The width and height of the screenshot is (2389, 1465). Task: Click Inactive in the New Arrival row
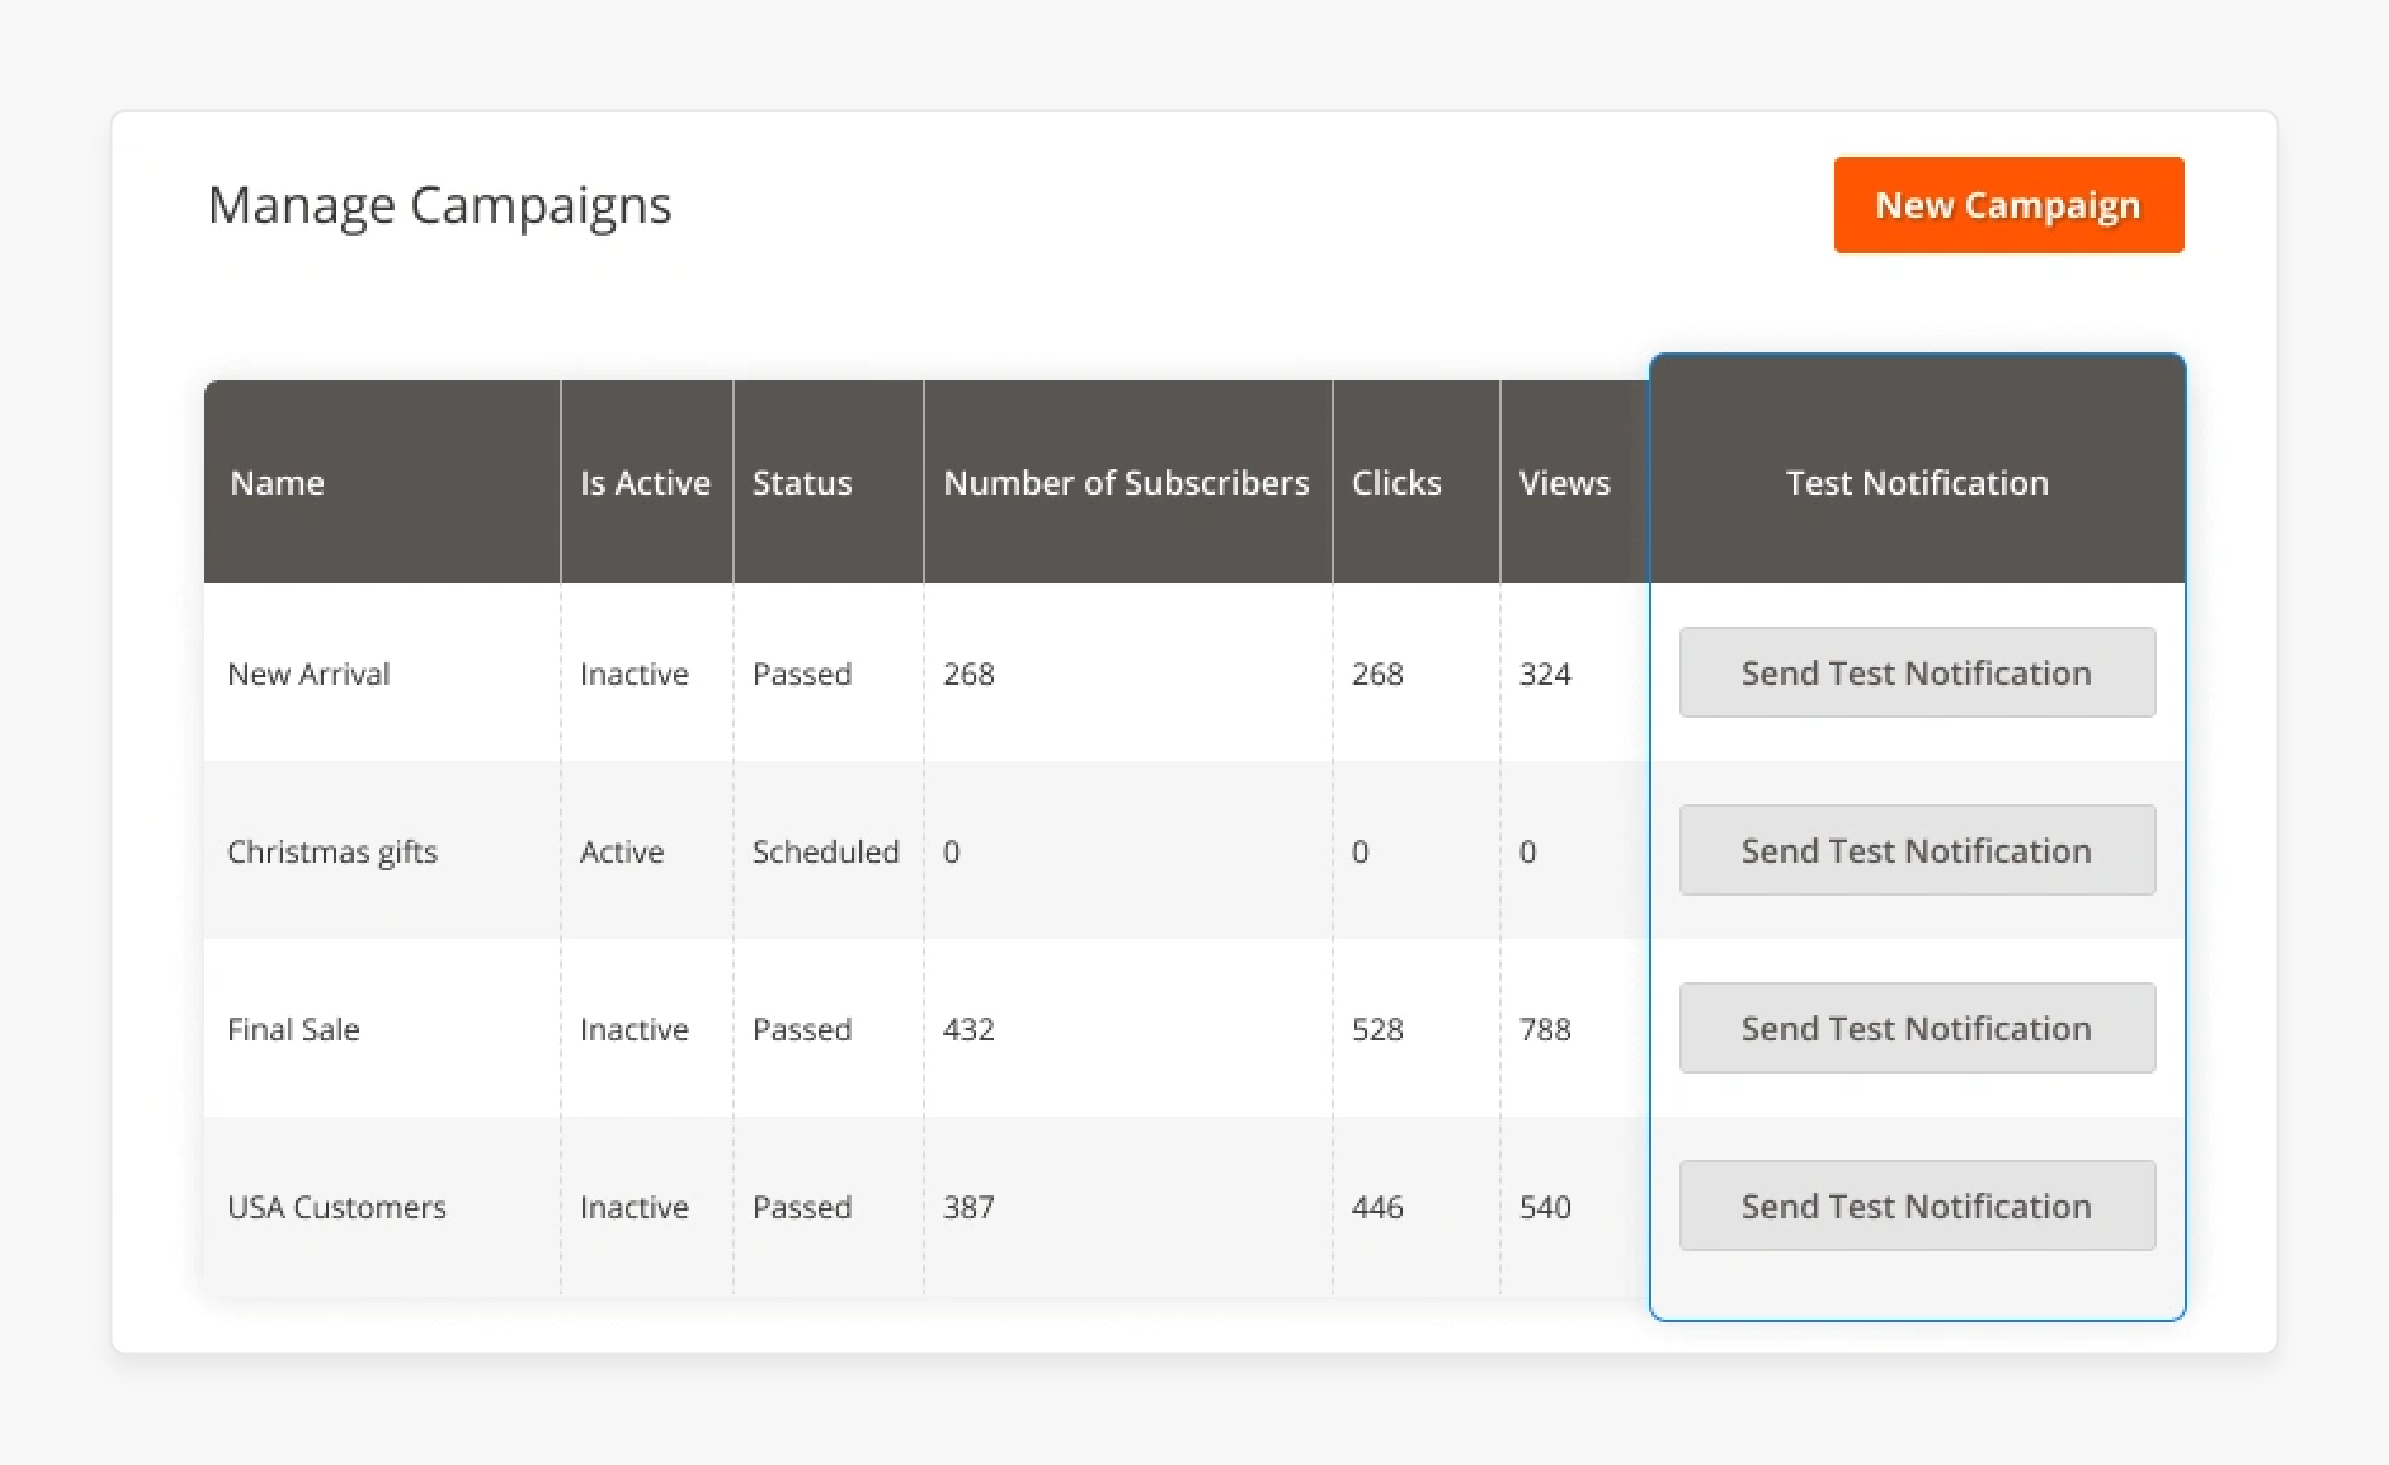634,674
